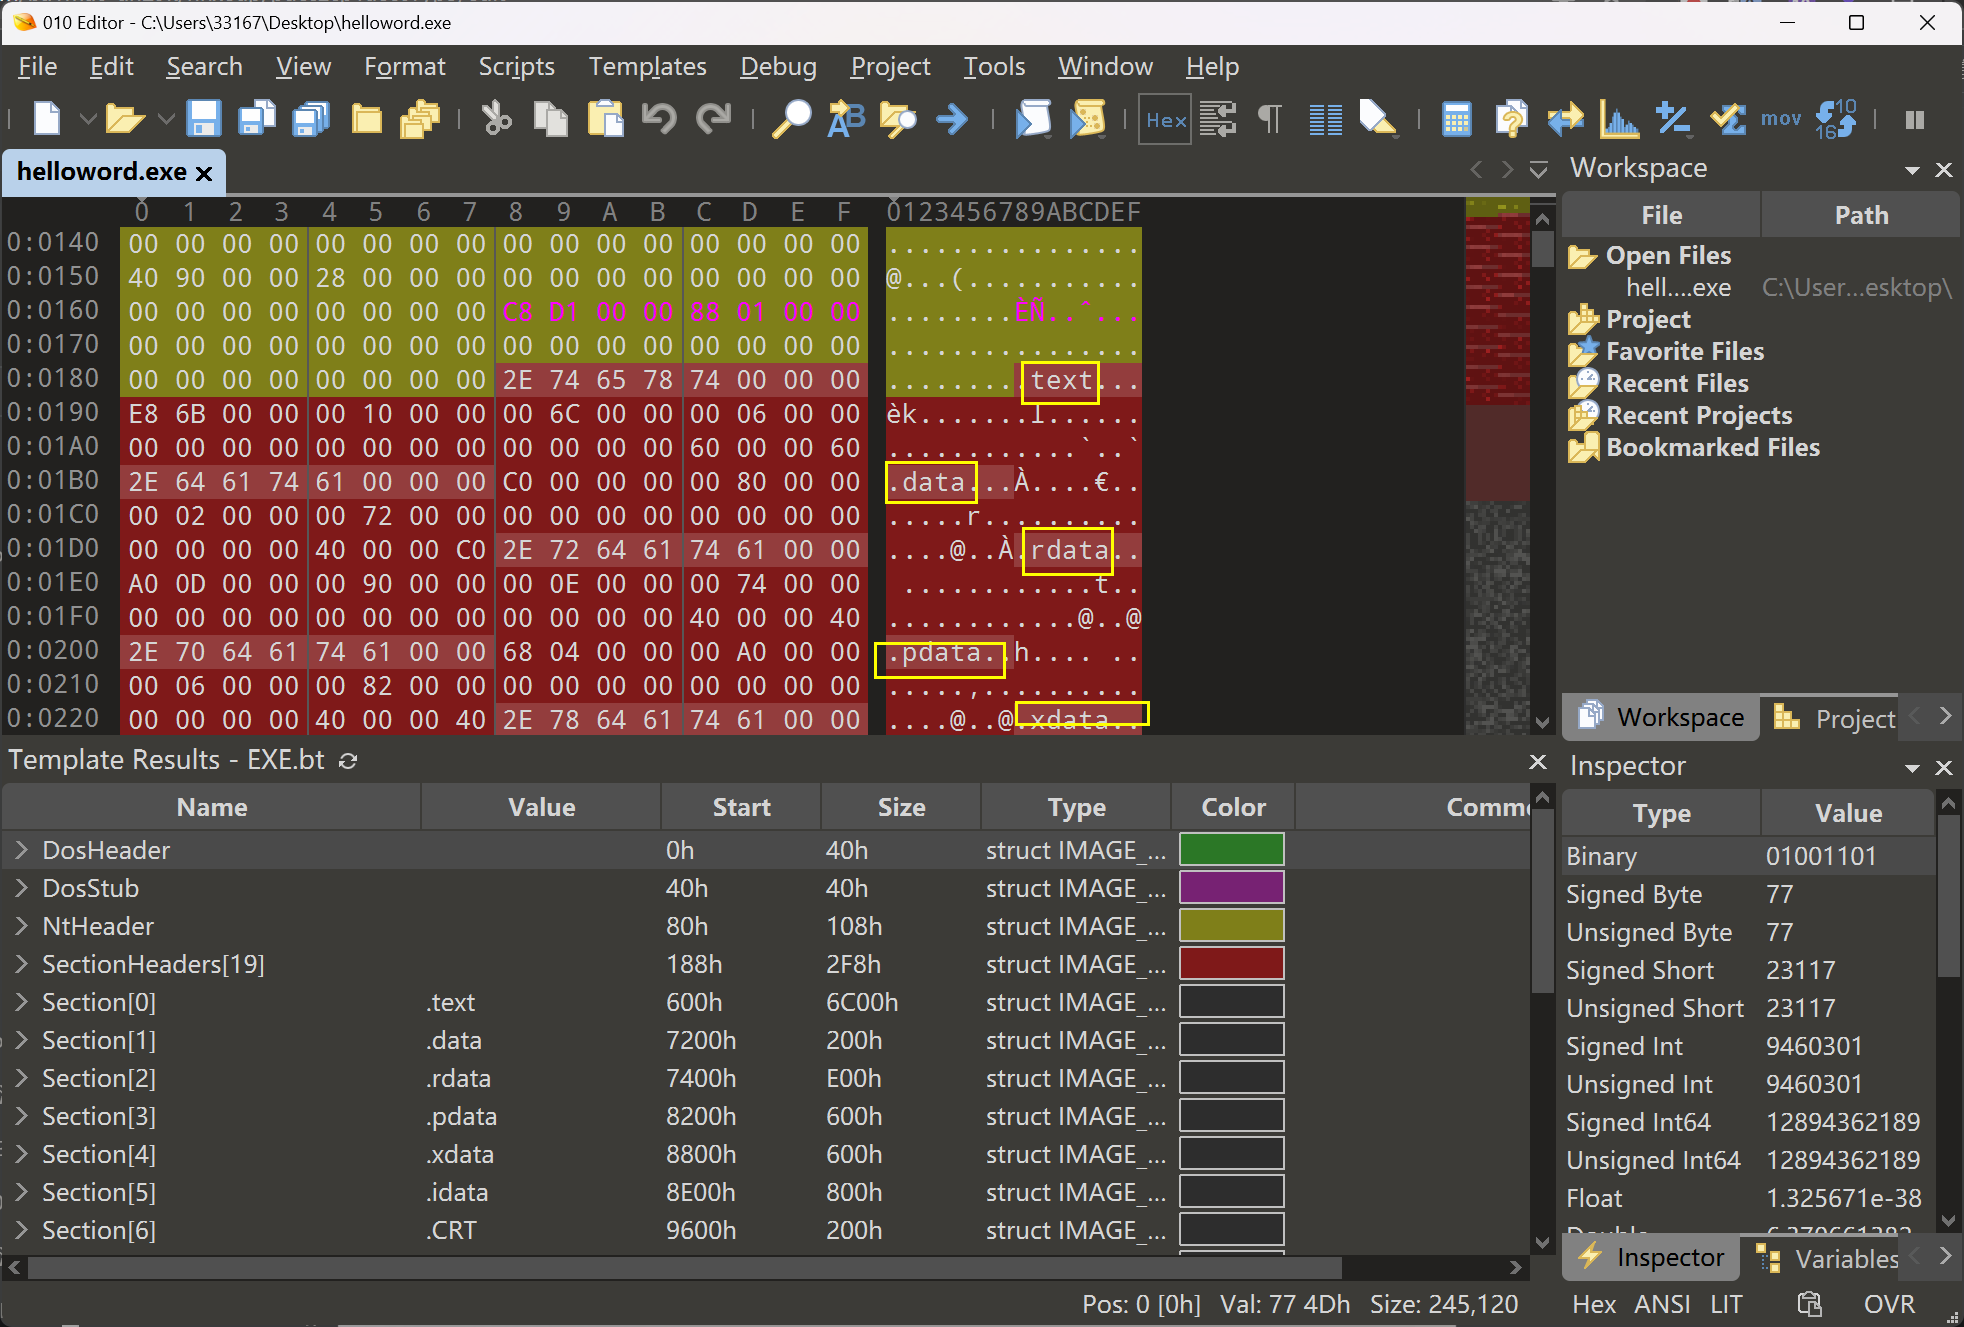
Task: Open the File menu
Action: (38, 66)
